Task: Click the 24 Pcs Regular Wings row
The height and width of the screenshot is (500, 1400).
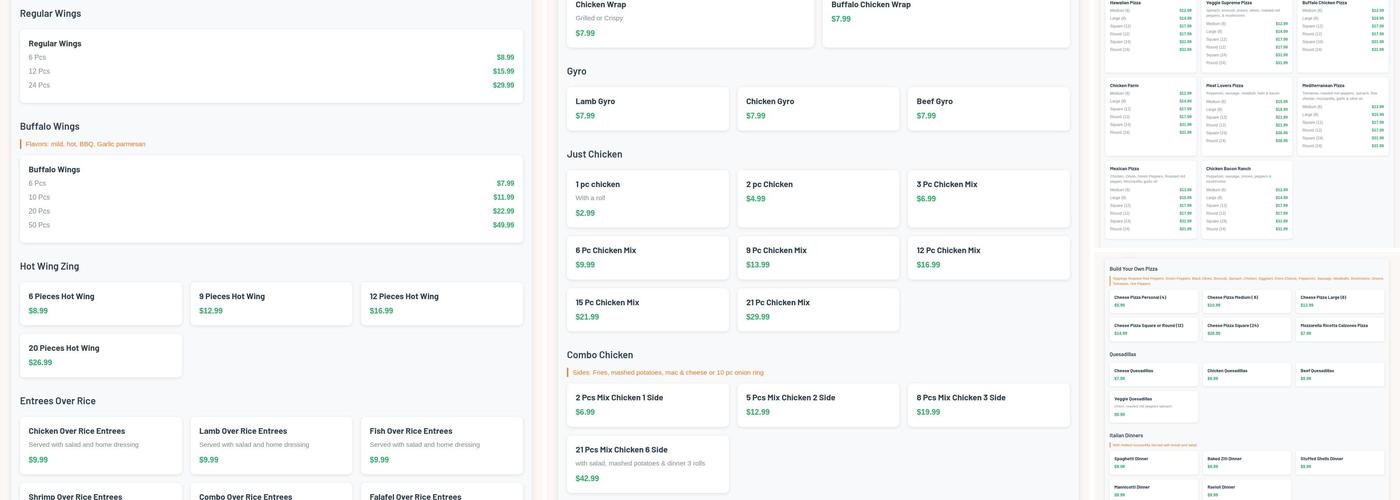Action: click(271, 85)
